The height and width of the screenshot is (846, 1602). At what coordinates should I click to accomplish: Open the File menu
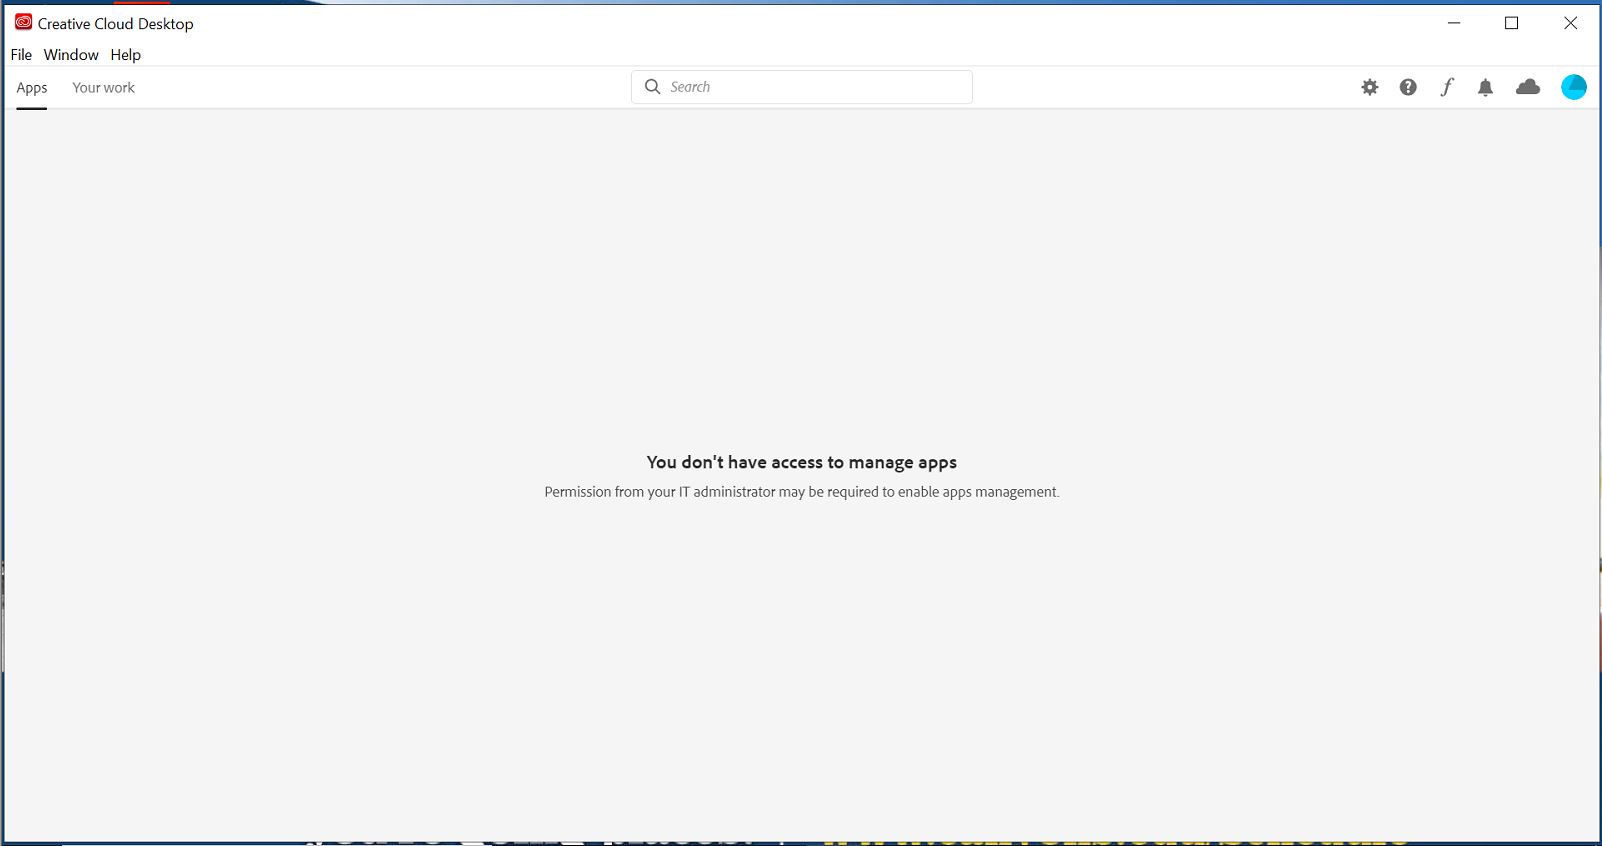click(21, 55)
